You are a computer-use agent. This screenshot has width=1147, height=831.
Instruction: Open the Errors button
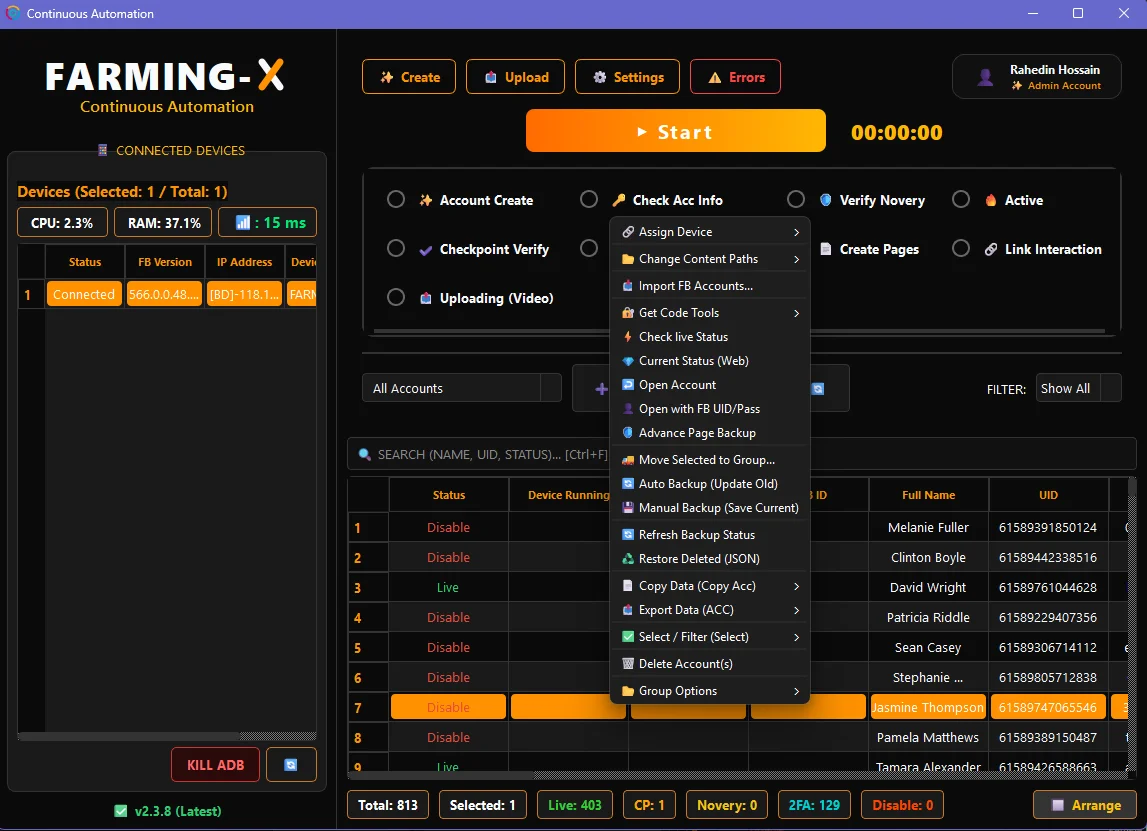[735, 77]
